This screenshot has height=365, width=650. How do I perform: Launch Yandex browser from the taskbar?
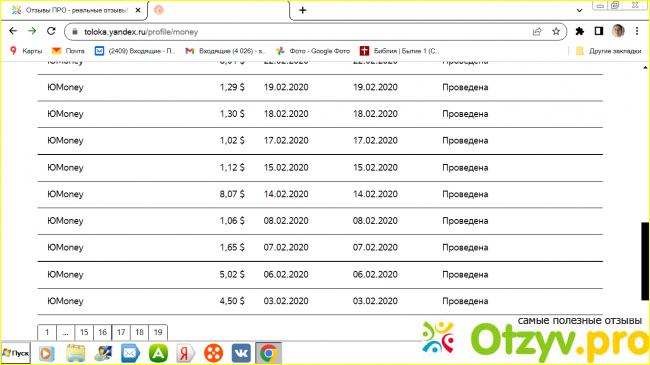click(185, 353)
